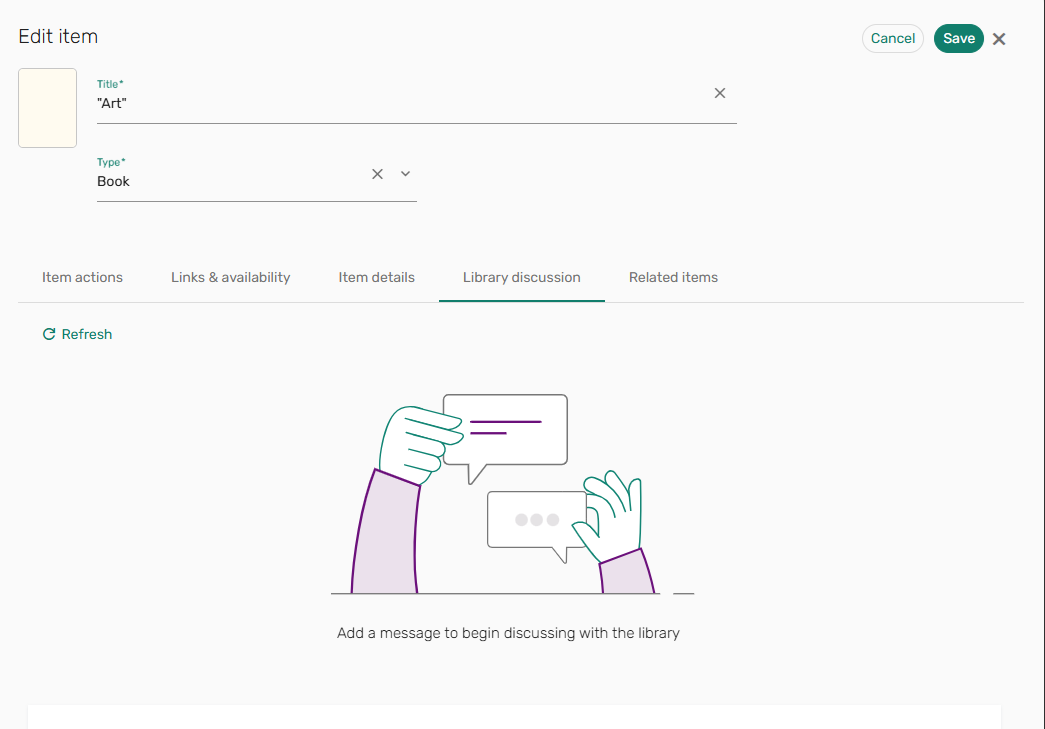Viewport: 1045px width, 729px height.
Task: Click the item cover thumbnail placeholder
Action: click(x=47, y=108)
